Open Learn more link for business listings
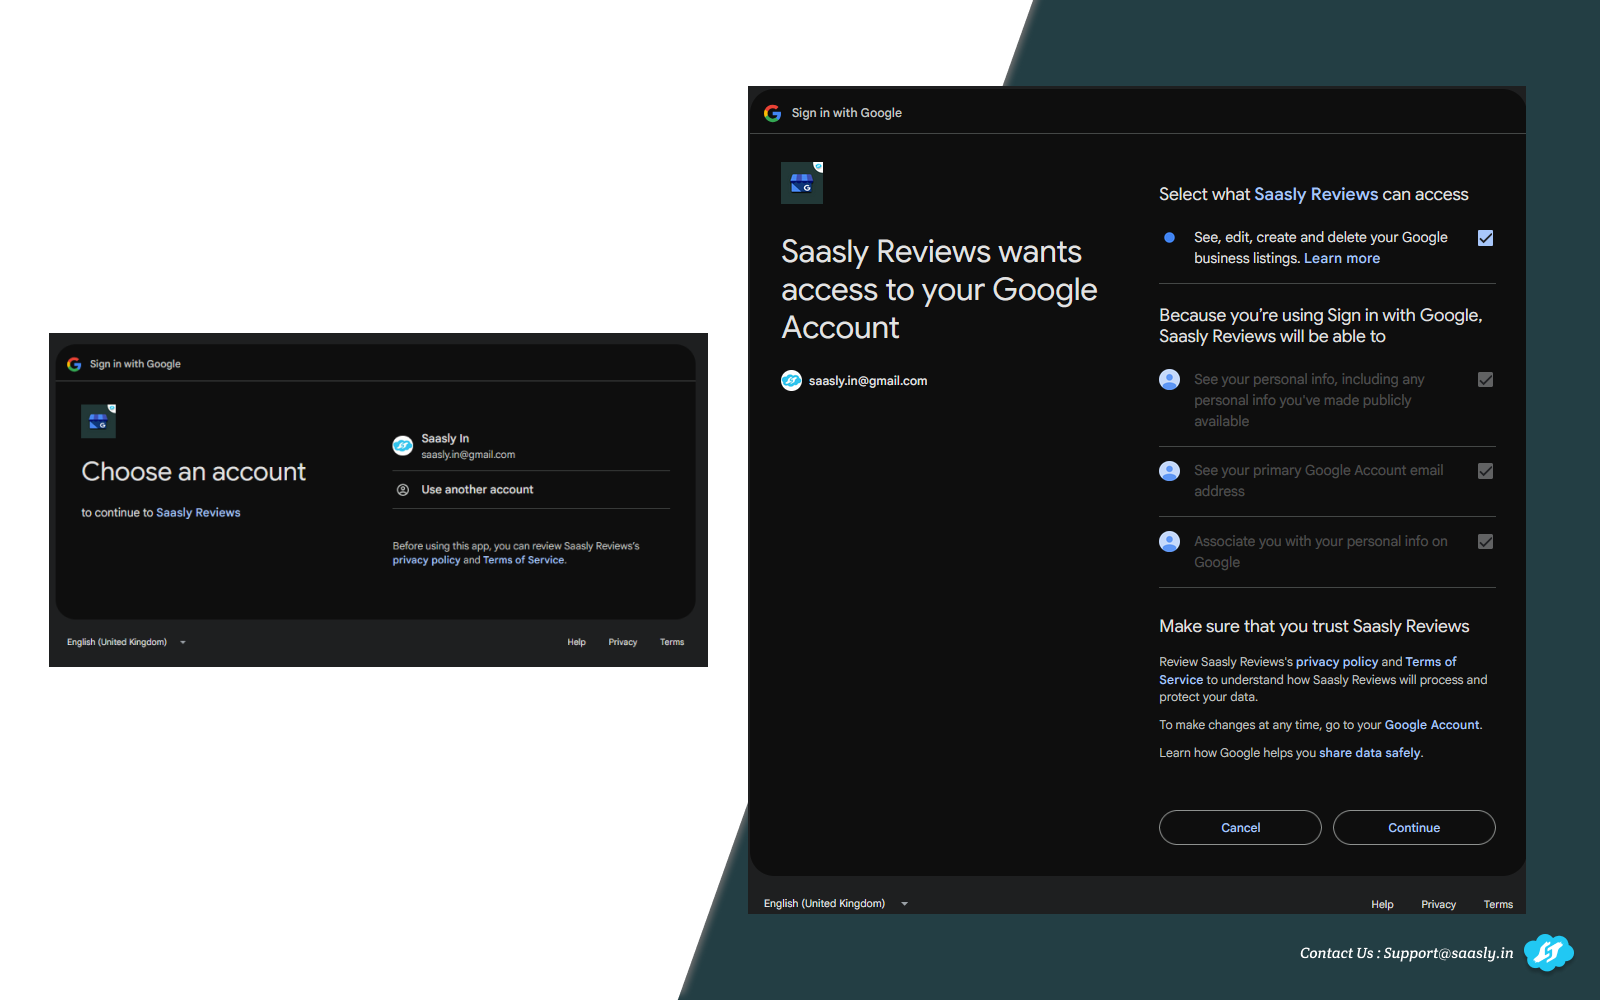Viewport: 1600px width, 1000px height. tap(1342, 258)
